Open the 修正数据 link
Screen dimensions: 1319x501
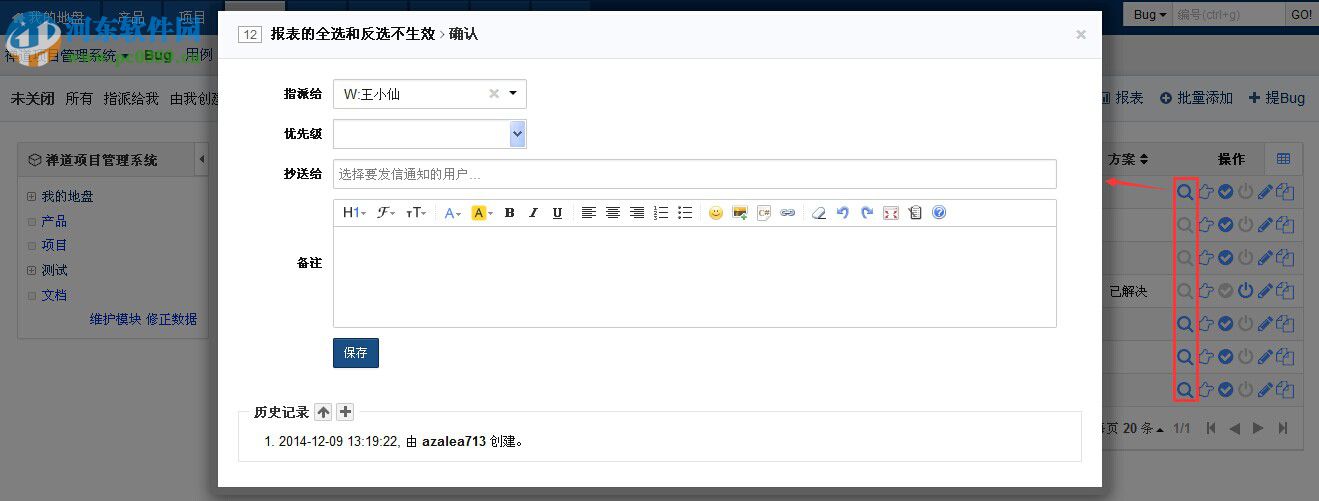171,319
